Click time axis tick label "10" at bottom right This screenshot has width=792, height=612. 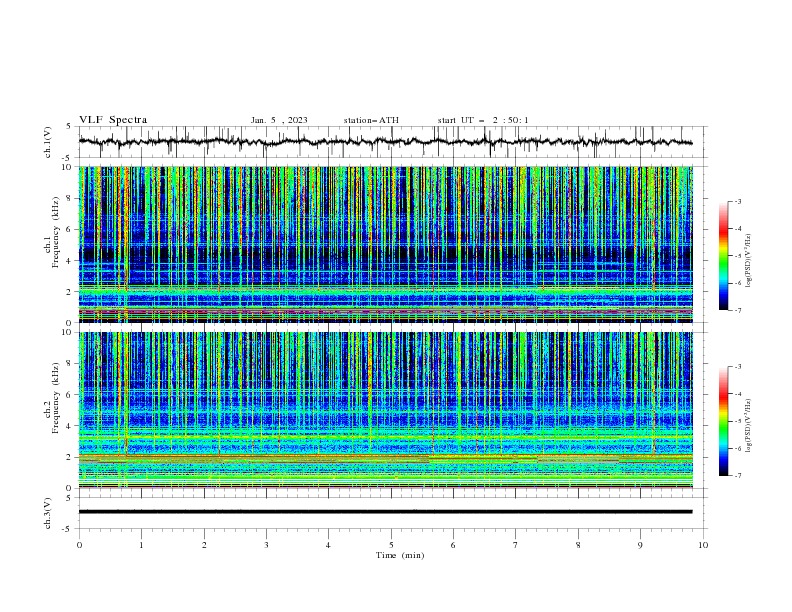703,545
